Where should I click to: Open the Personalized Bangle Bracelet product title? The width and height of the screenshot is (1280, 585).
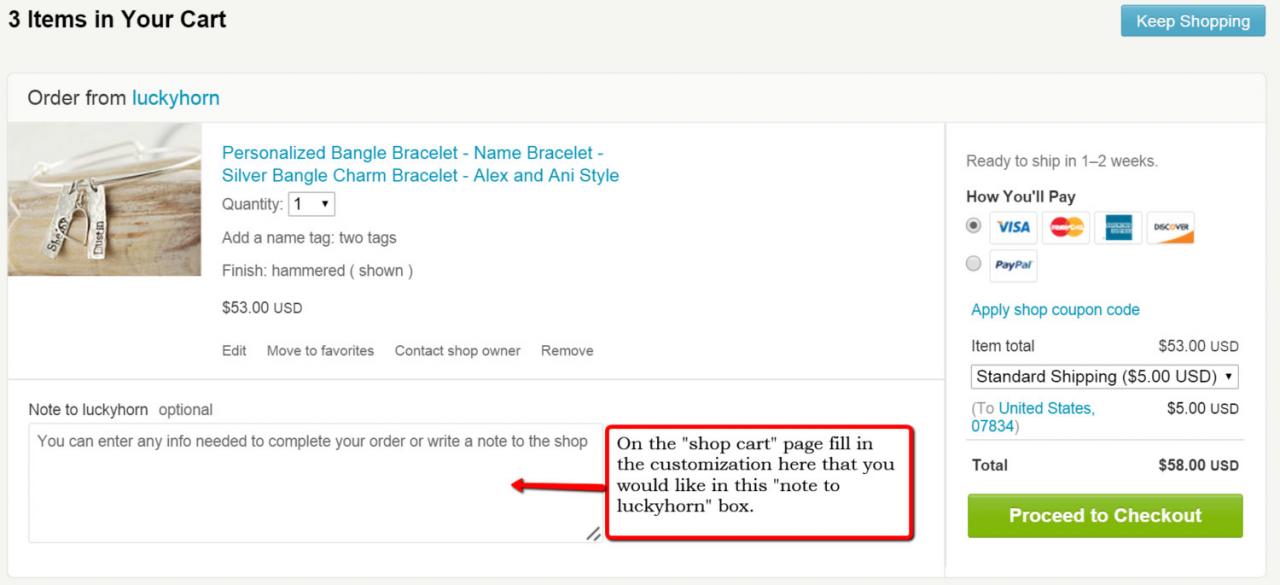[420, 164]
